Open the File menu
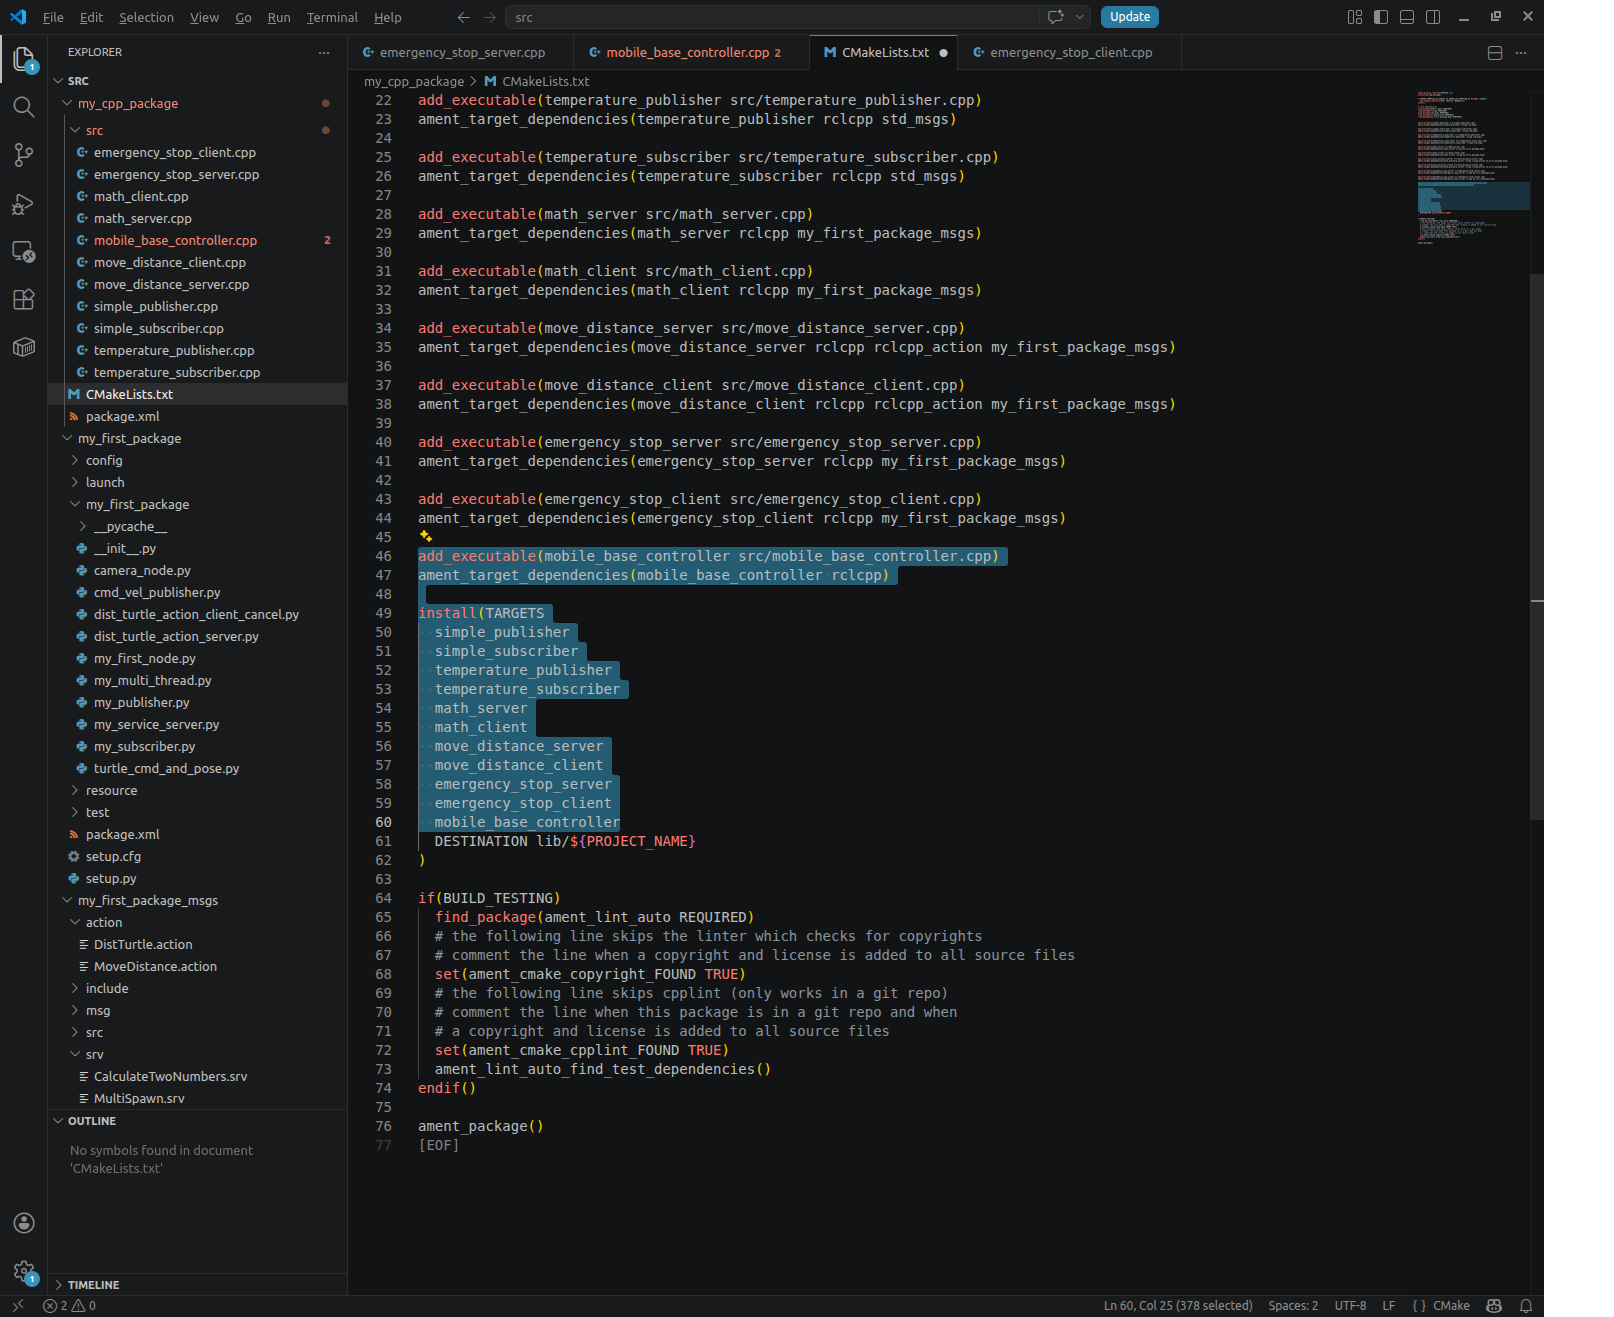Viewport: 1614px width, 1317px height. (x=53, y=17)
